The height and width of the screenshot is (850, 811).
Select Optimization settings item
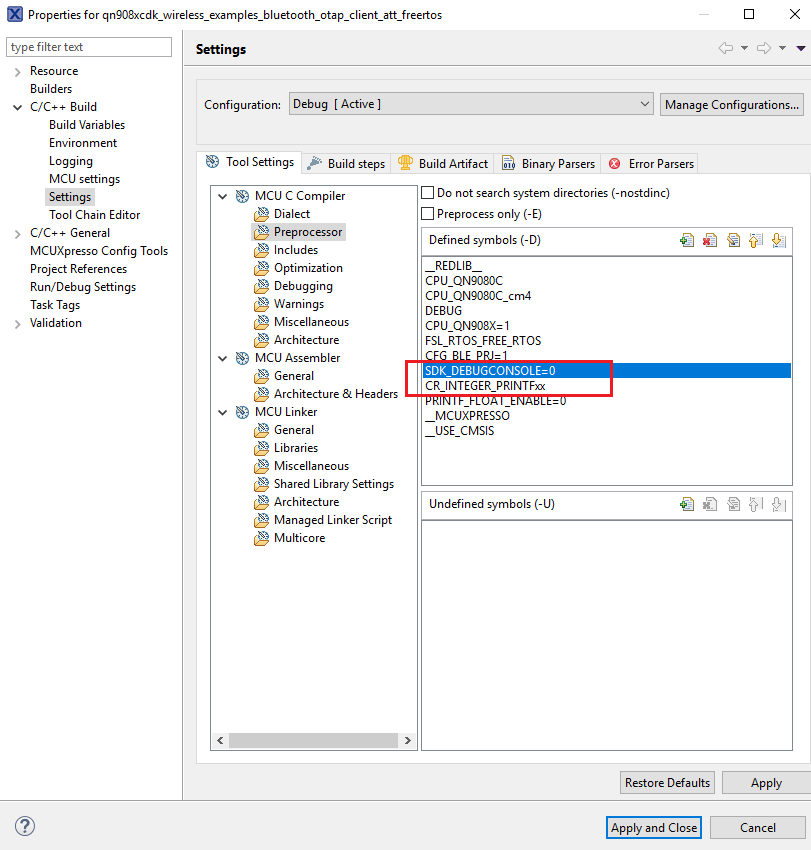(x=308, y=268)
